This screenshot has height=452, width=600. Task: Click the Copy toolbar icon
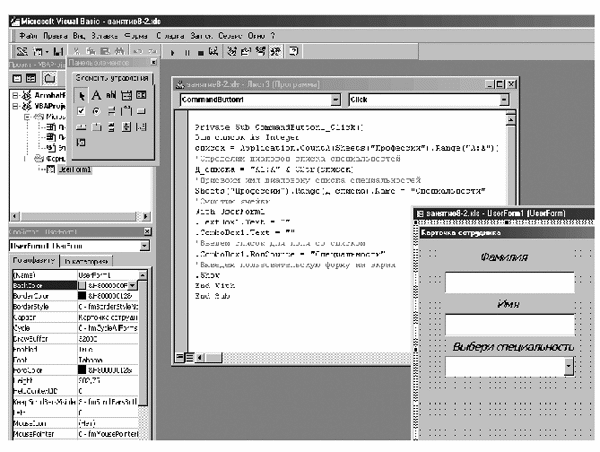[91, 51]
